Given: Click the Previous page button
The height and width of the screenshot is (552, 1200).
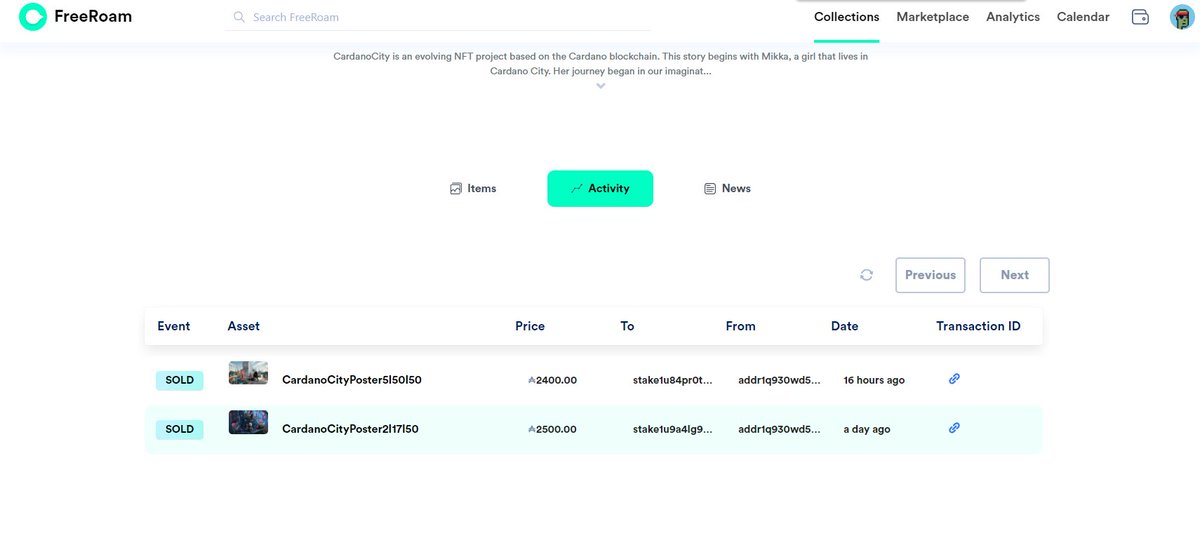Looking at the screenshot, I should point(930,275).
